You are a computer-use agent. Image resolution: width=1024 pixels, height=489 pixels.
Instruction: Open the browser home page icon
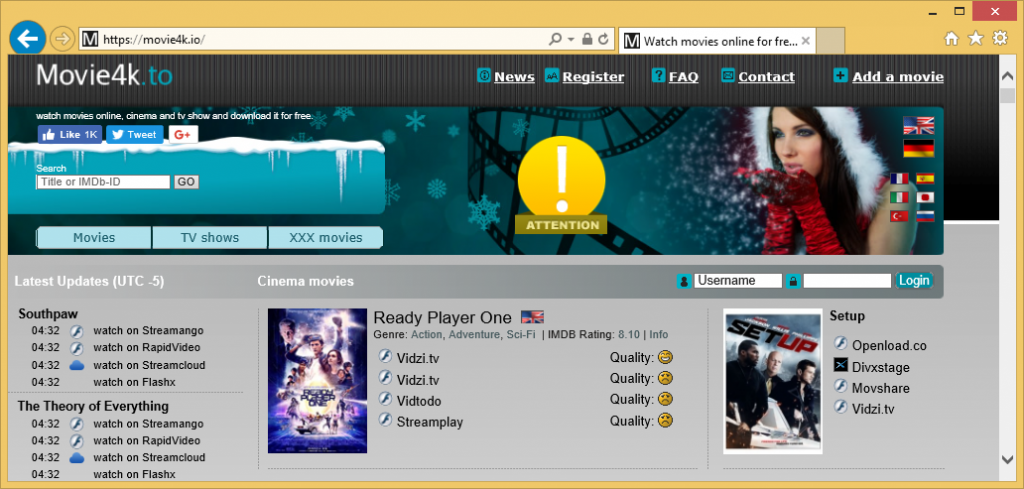point(951,39)
